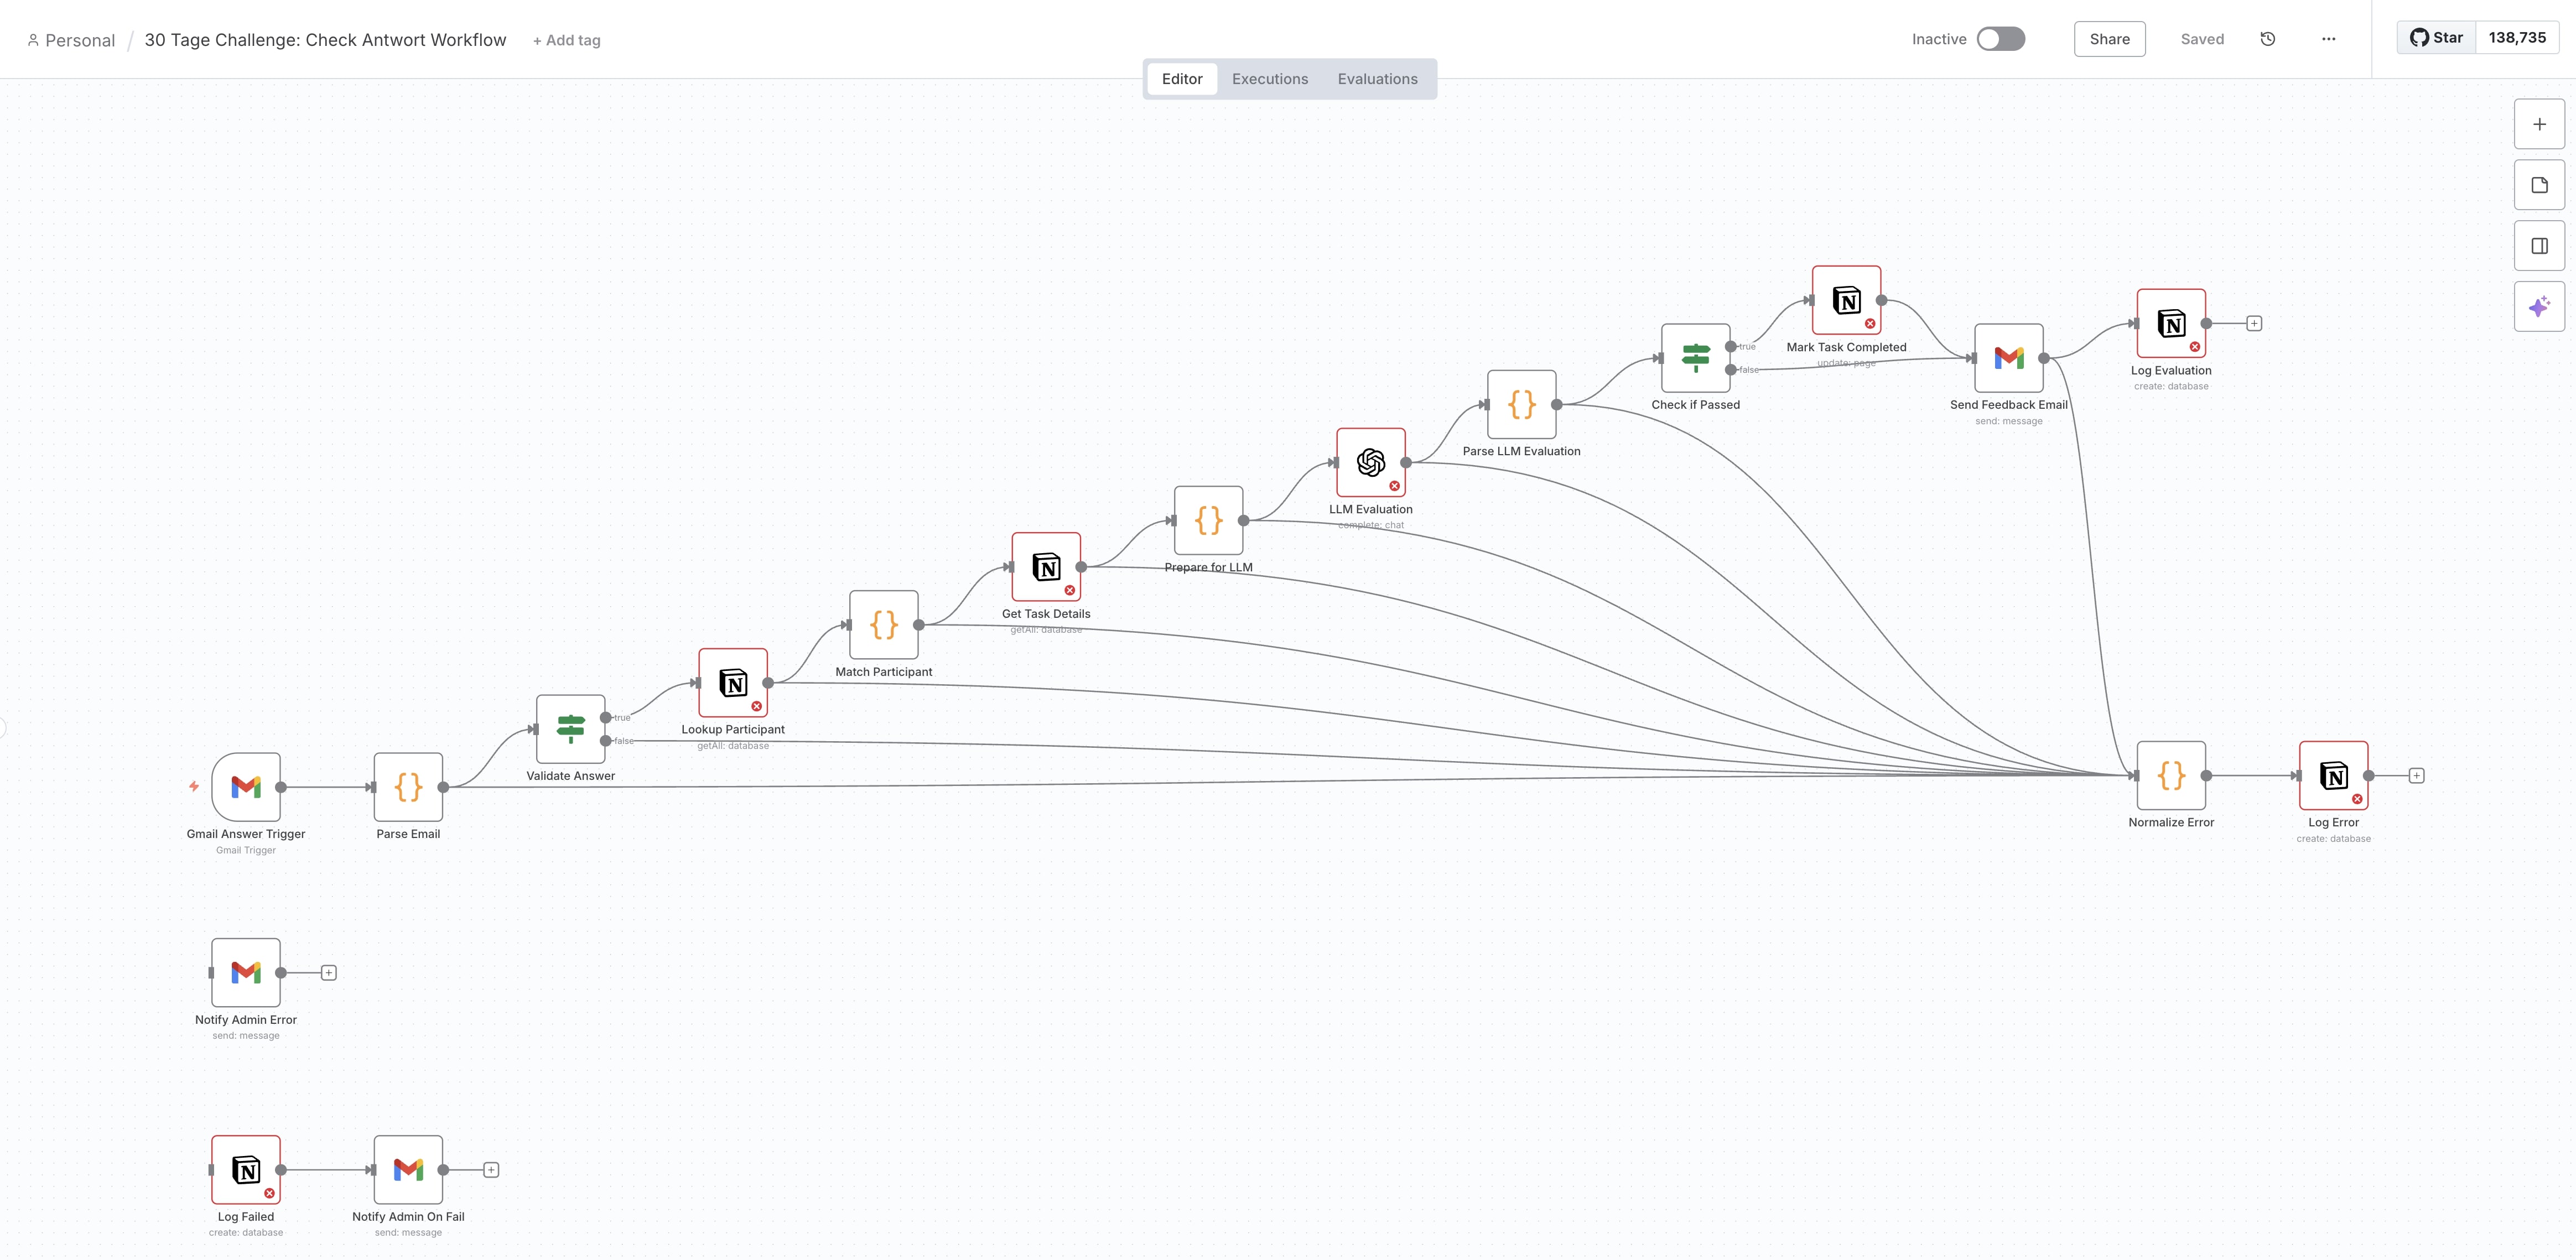Add node after Log Error output
The height and width of the screenshot is (1260, 2576).
[2416, 776]
